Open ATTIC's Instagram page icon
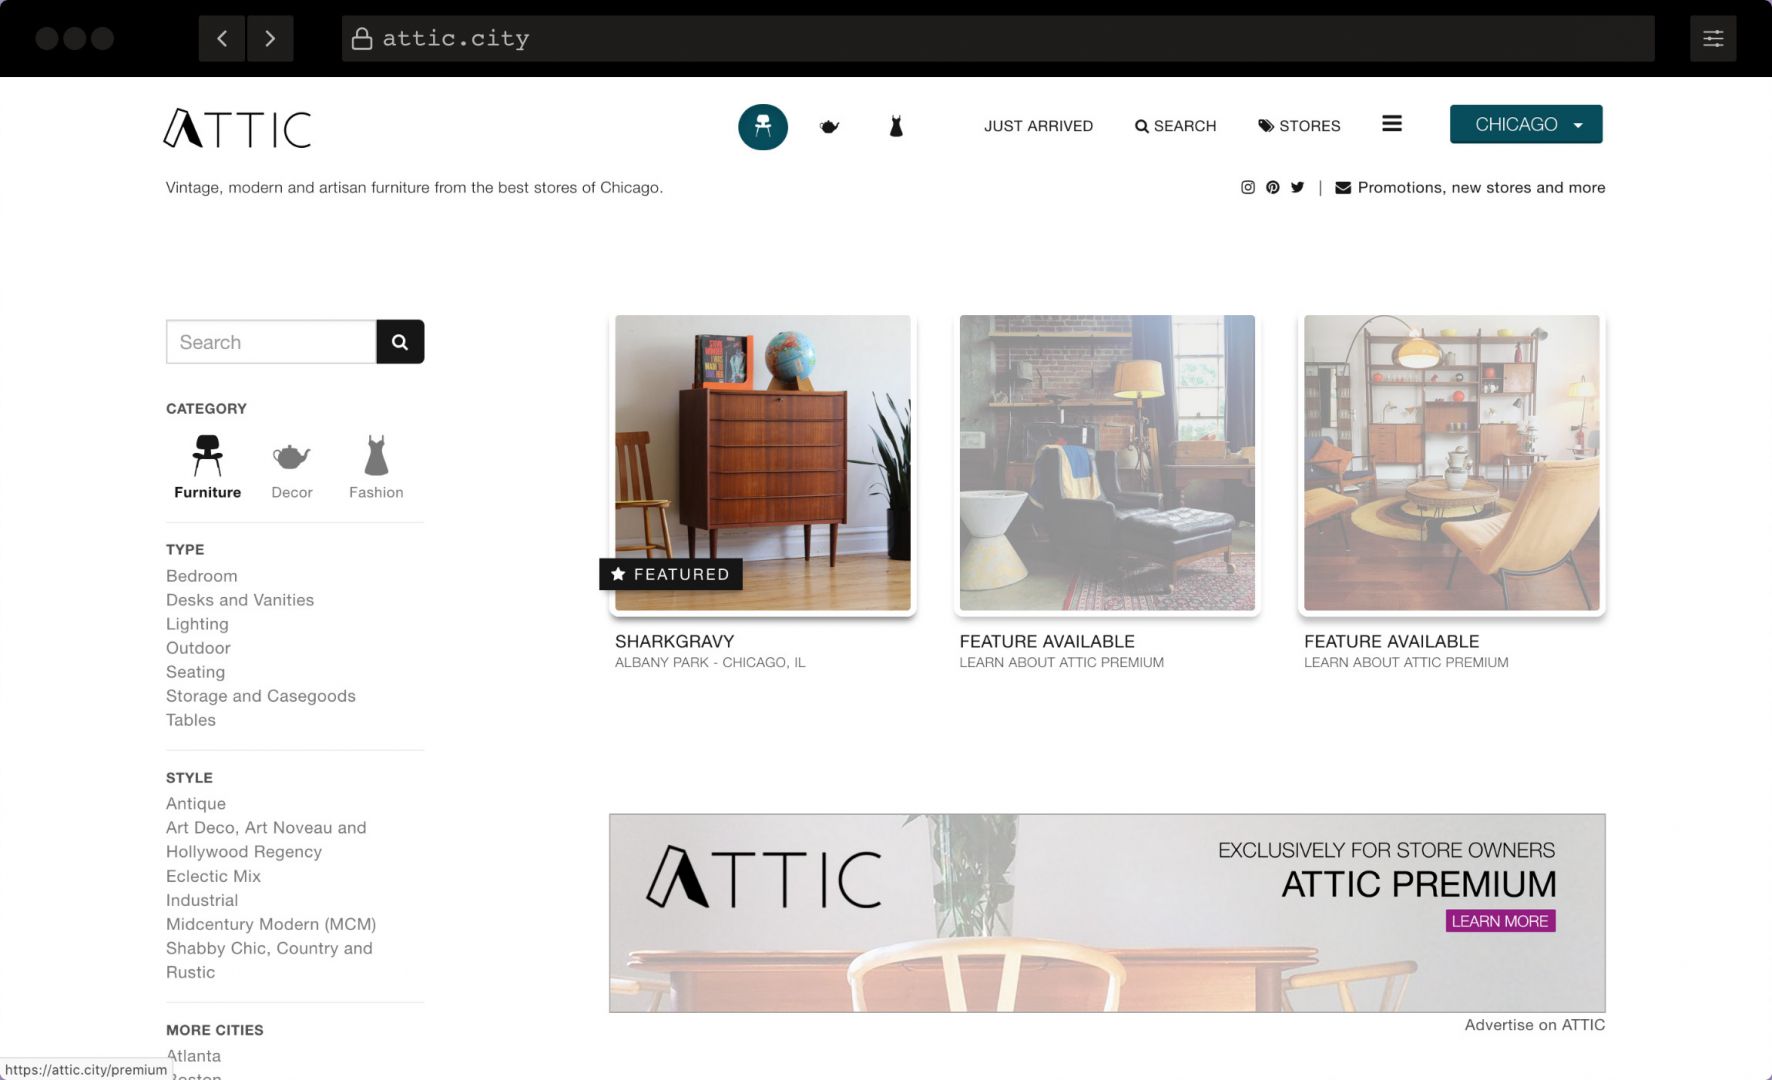 pyautogui.click(x=1247, y=187)
